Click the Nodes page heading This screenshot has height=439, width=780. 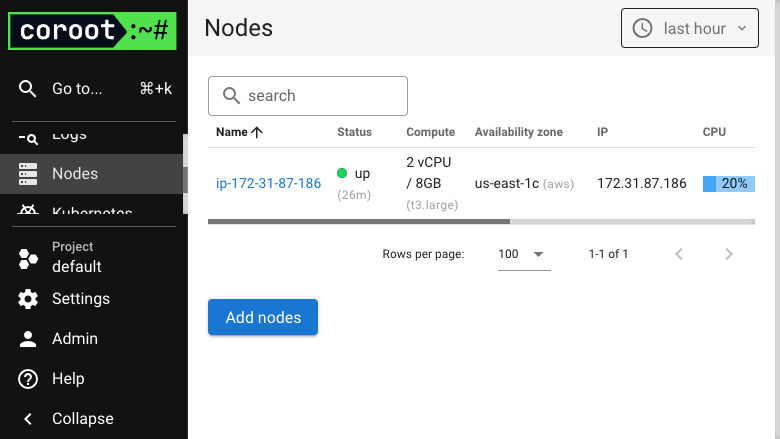tap(239, 28)
